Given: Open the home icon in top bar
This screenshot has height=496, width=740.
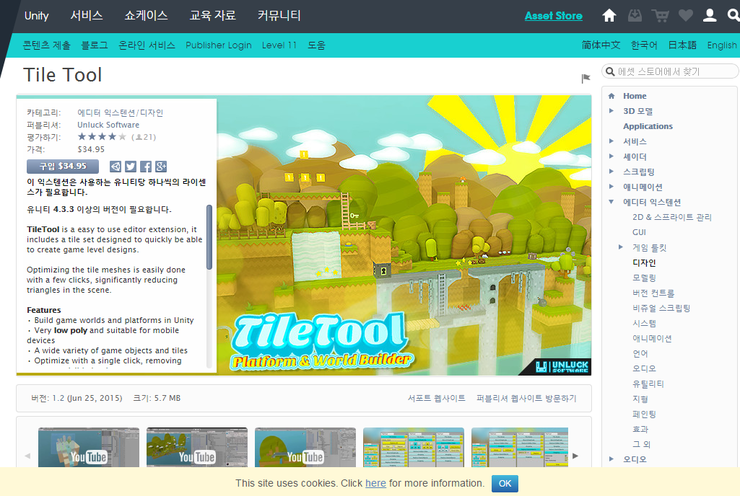Looking at the screenshot, I should point(609,16).
